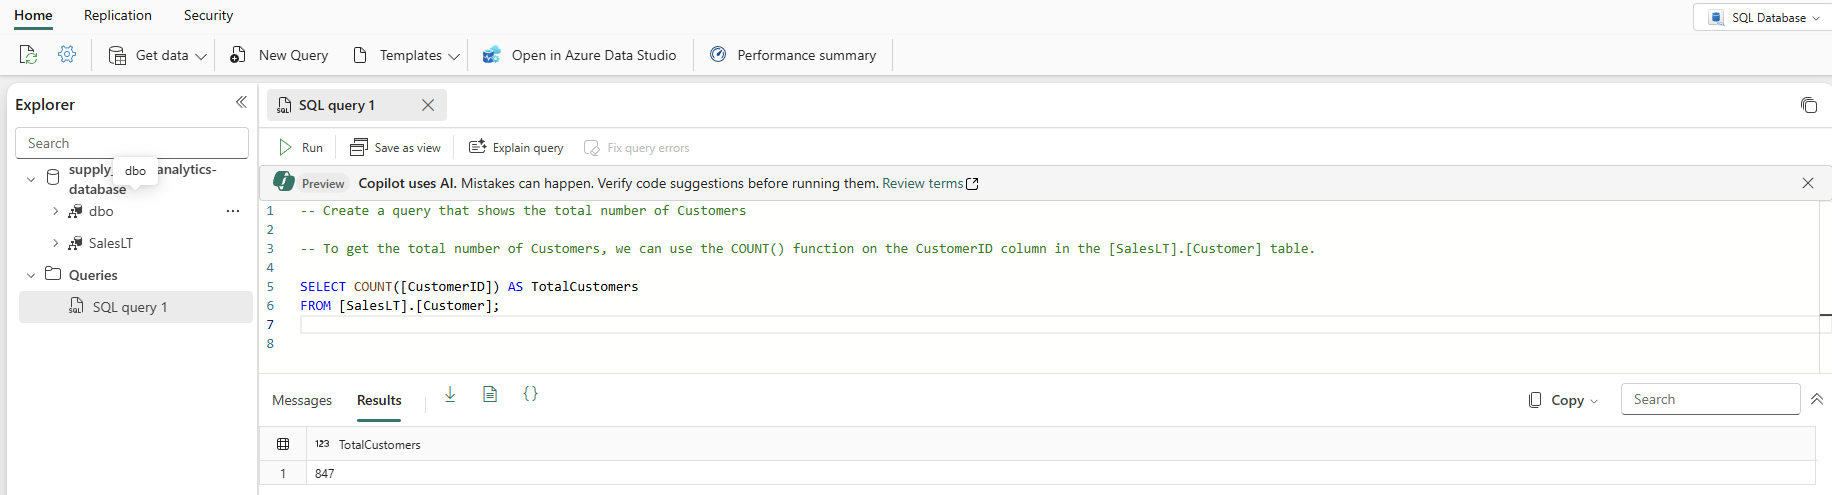Open the Get data dropdown
The height and width of the screenshot is (495, 1832).
158,56
